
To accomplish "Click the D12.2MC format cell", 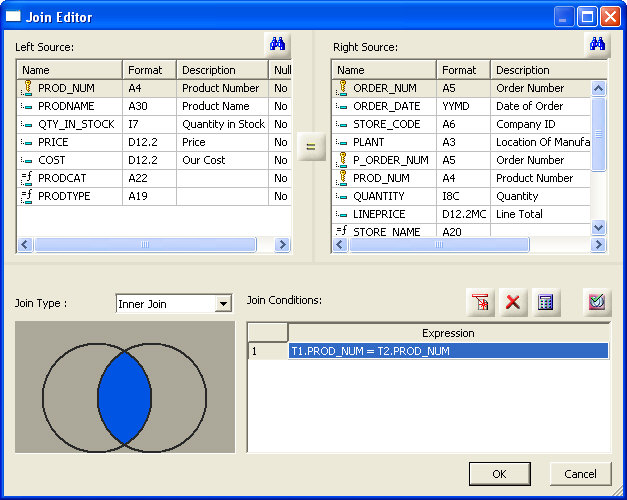I will click(463, 214).
